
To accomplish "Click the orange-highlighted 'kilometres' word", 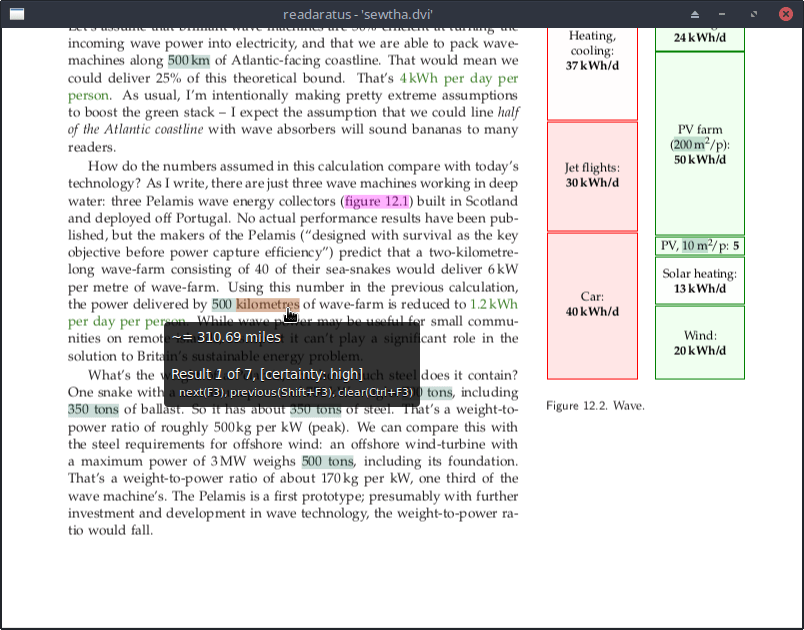I will tap(268, 304).
